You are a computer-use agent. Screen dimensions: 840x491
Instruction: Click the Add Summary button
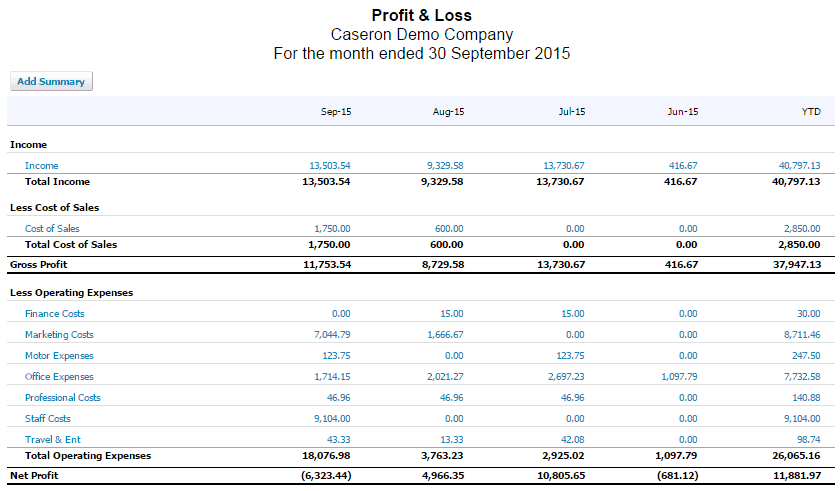(x=51, y=81)
